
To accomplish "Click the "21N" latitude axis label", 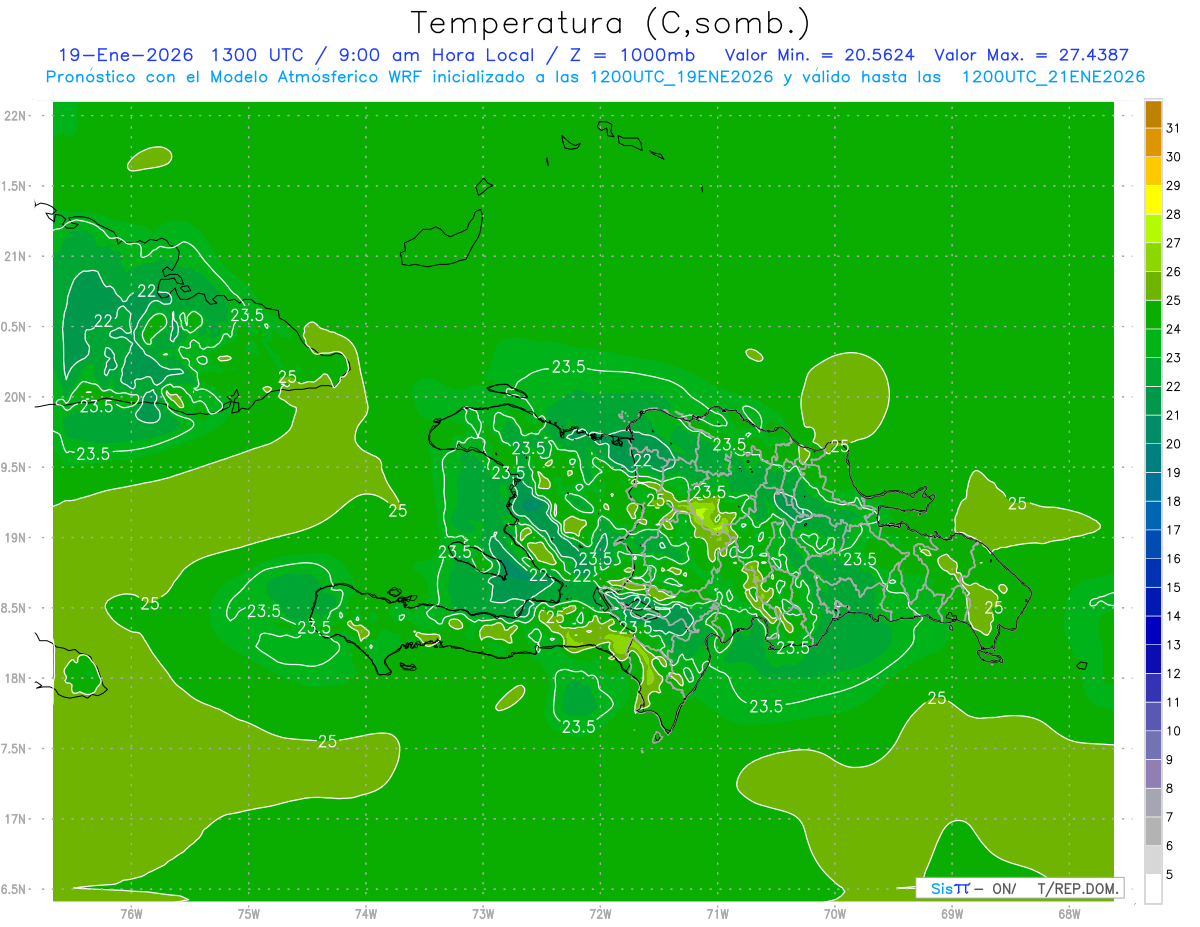I will point(15,257).
